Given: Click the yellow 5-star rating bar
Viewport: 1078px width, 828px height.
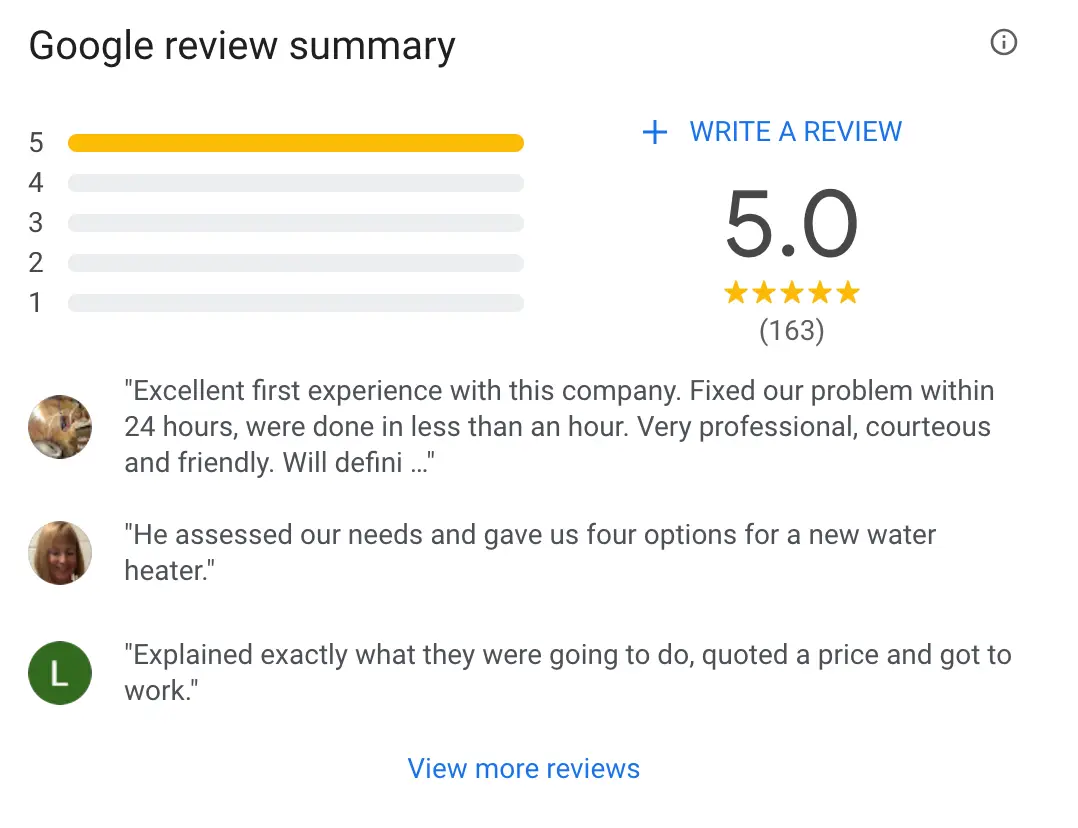Looking at the screenshot, I should tap(295, 143).
